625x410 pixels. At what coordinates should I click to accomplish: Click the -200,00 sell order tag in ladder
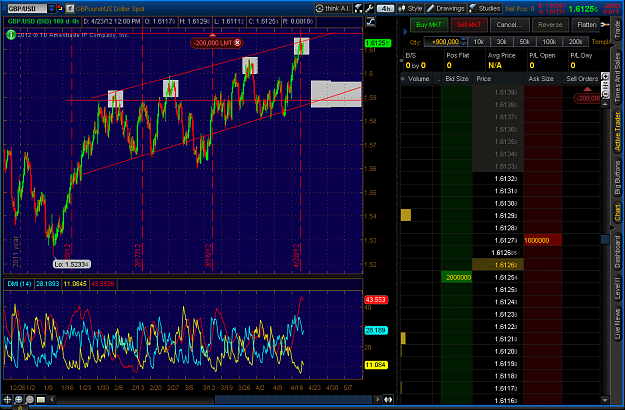[x=587, y=98]
